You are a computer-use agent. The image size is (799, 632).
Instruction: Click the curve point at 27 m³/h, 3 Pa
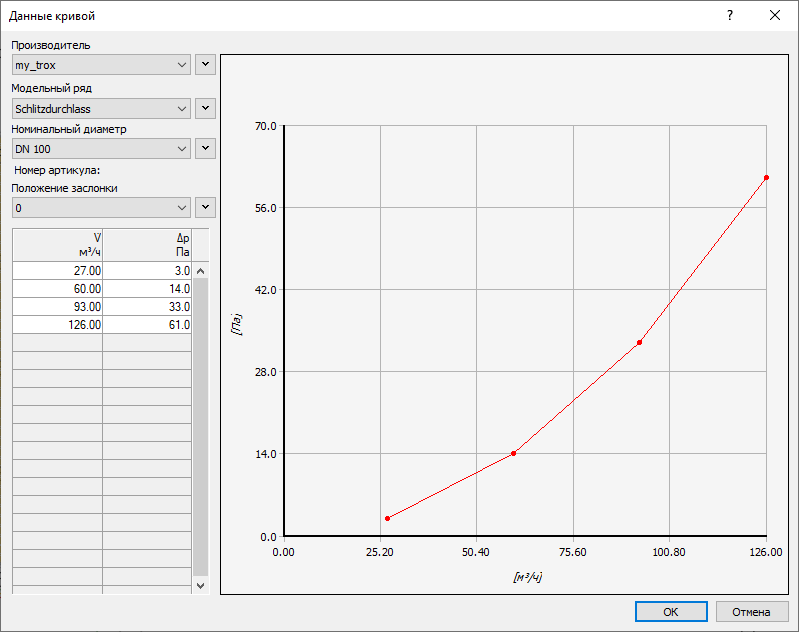388,518
